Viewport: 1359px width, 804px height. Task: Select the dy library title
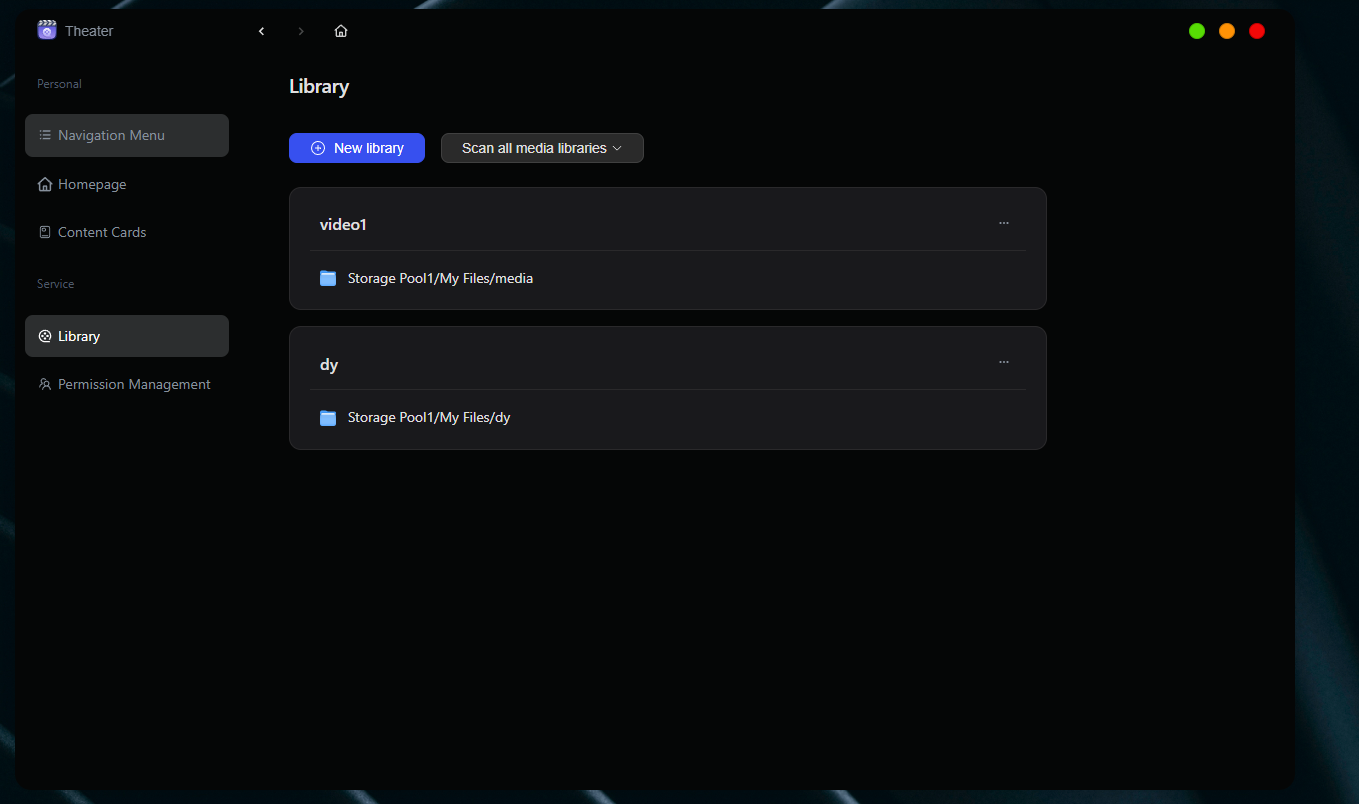coord(329,365)
